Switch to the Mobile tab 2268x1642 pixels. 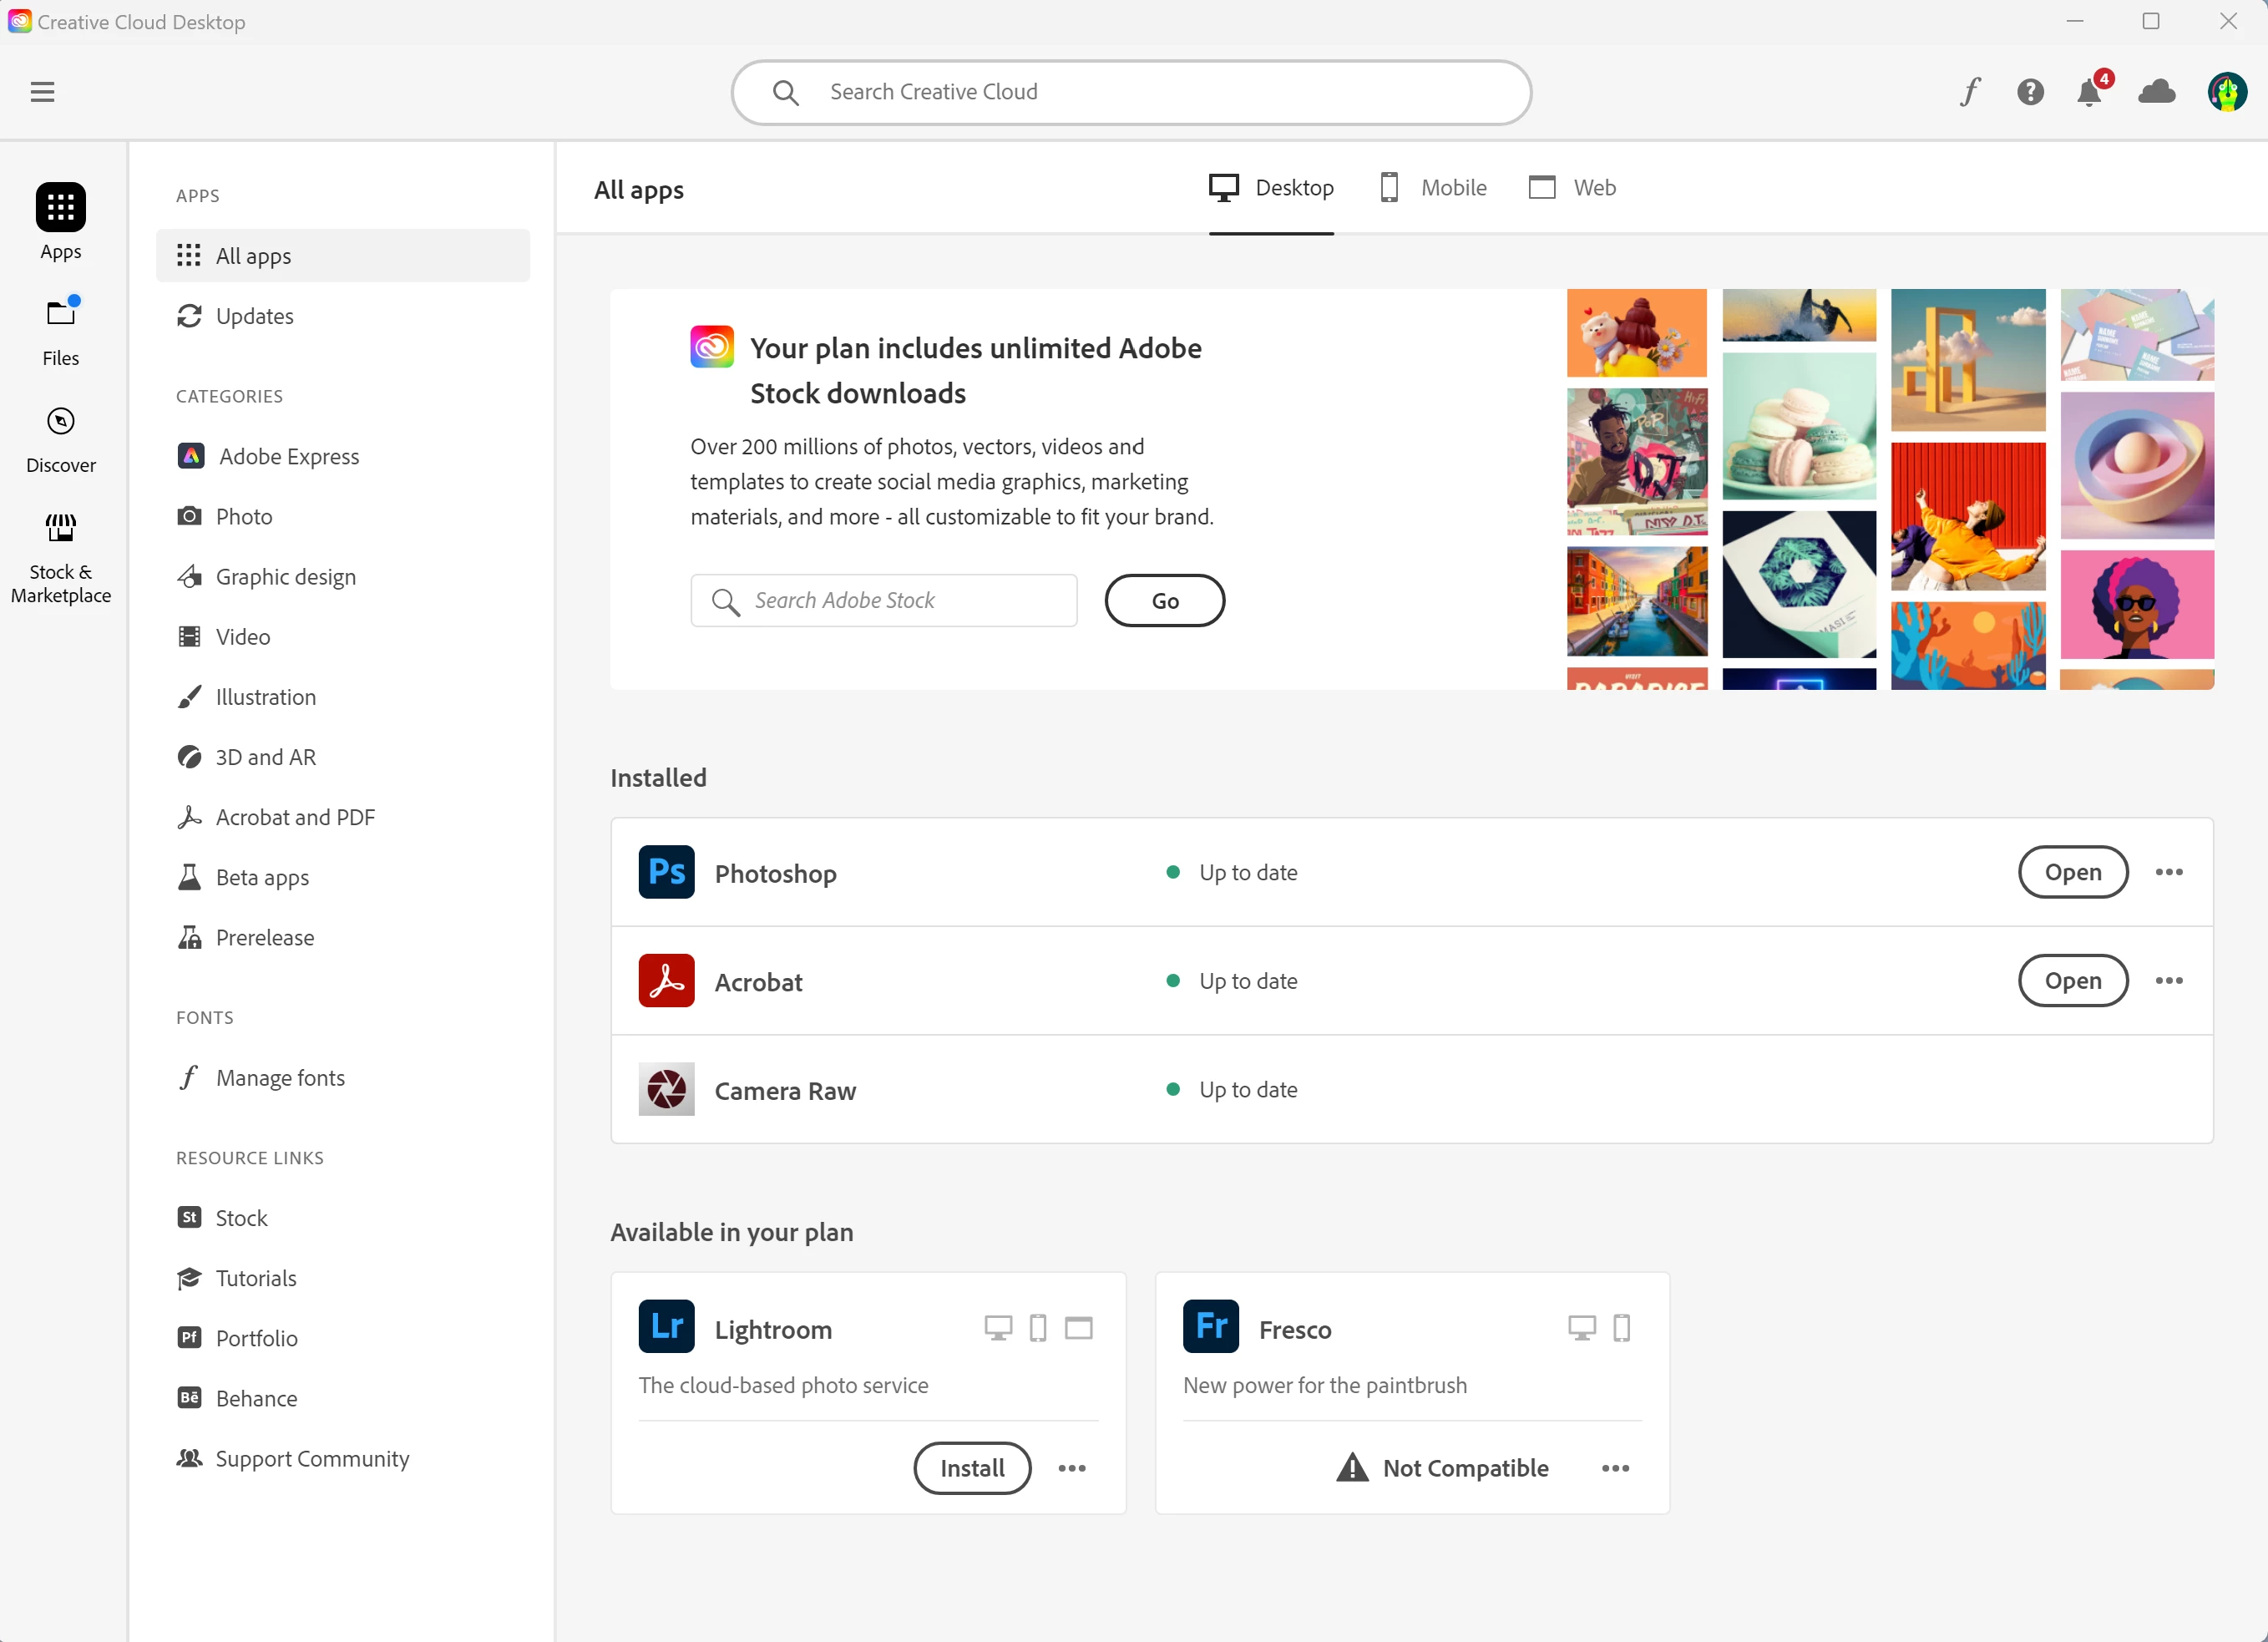[x=1432, y=188]
